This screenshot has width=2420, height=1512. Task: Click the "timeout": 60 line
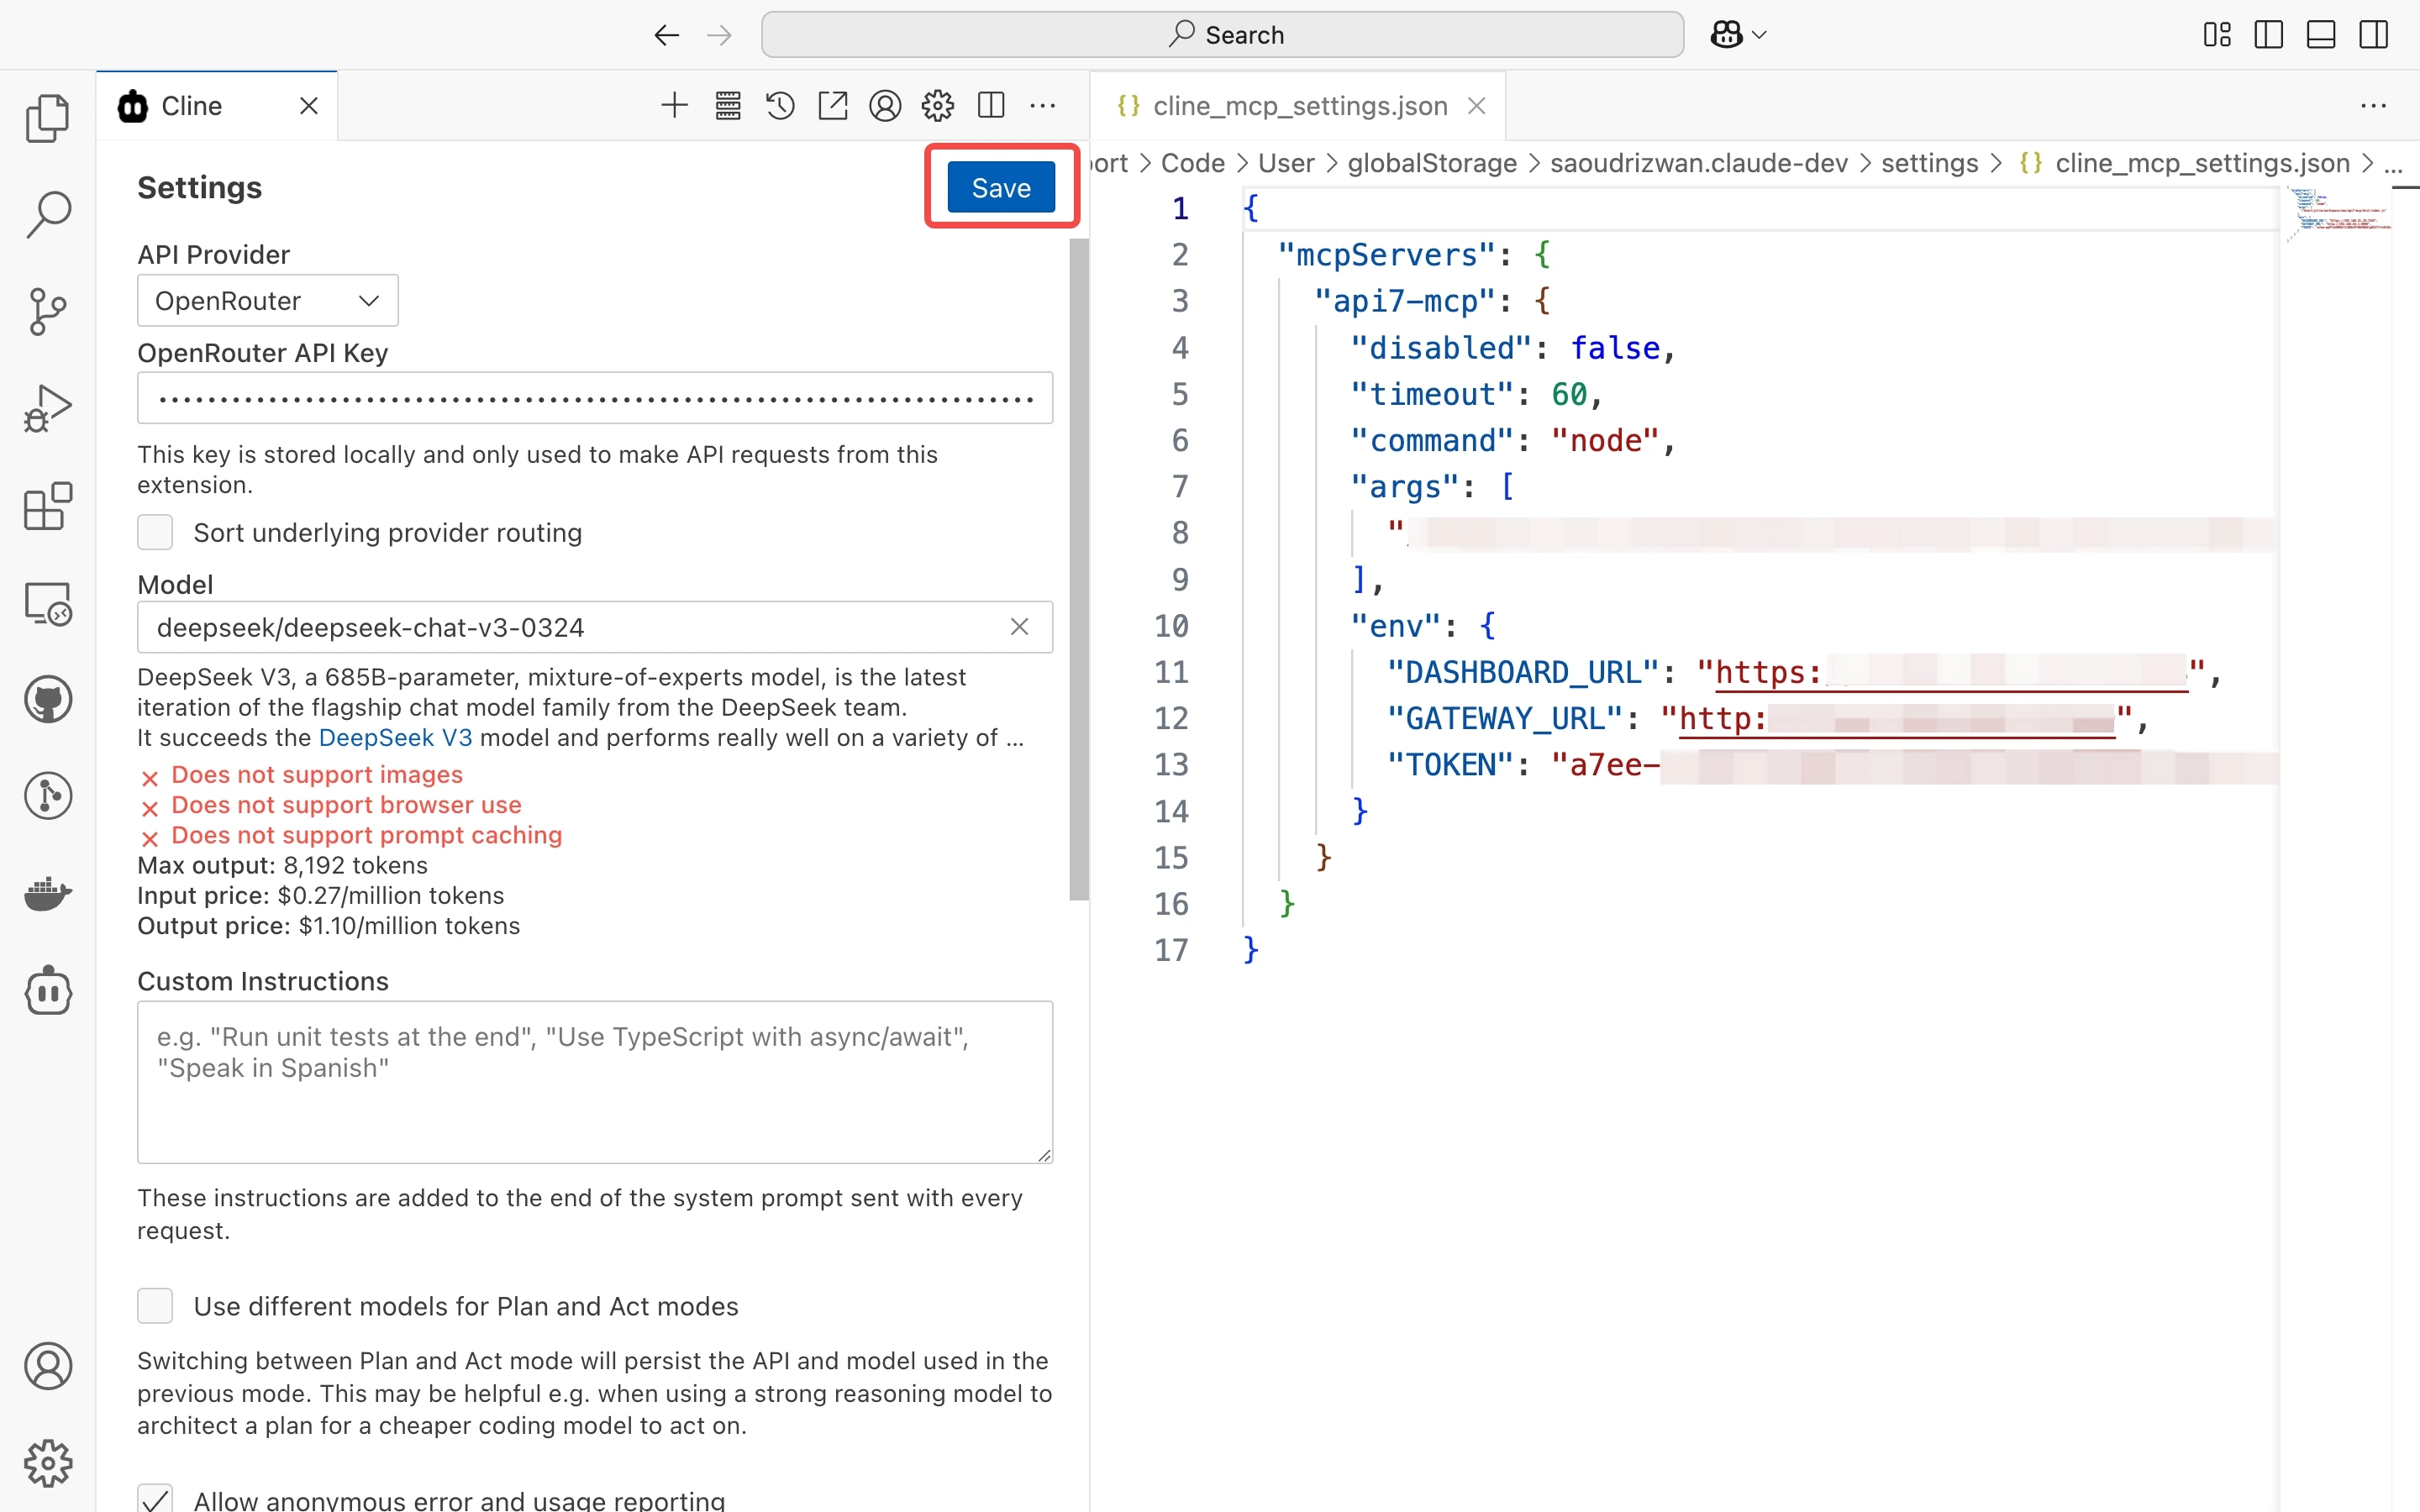tap(1476, 395)
